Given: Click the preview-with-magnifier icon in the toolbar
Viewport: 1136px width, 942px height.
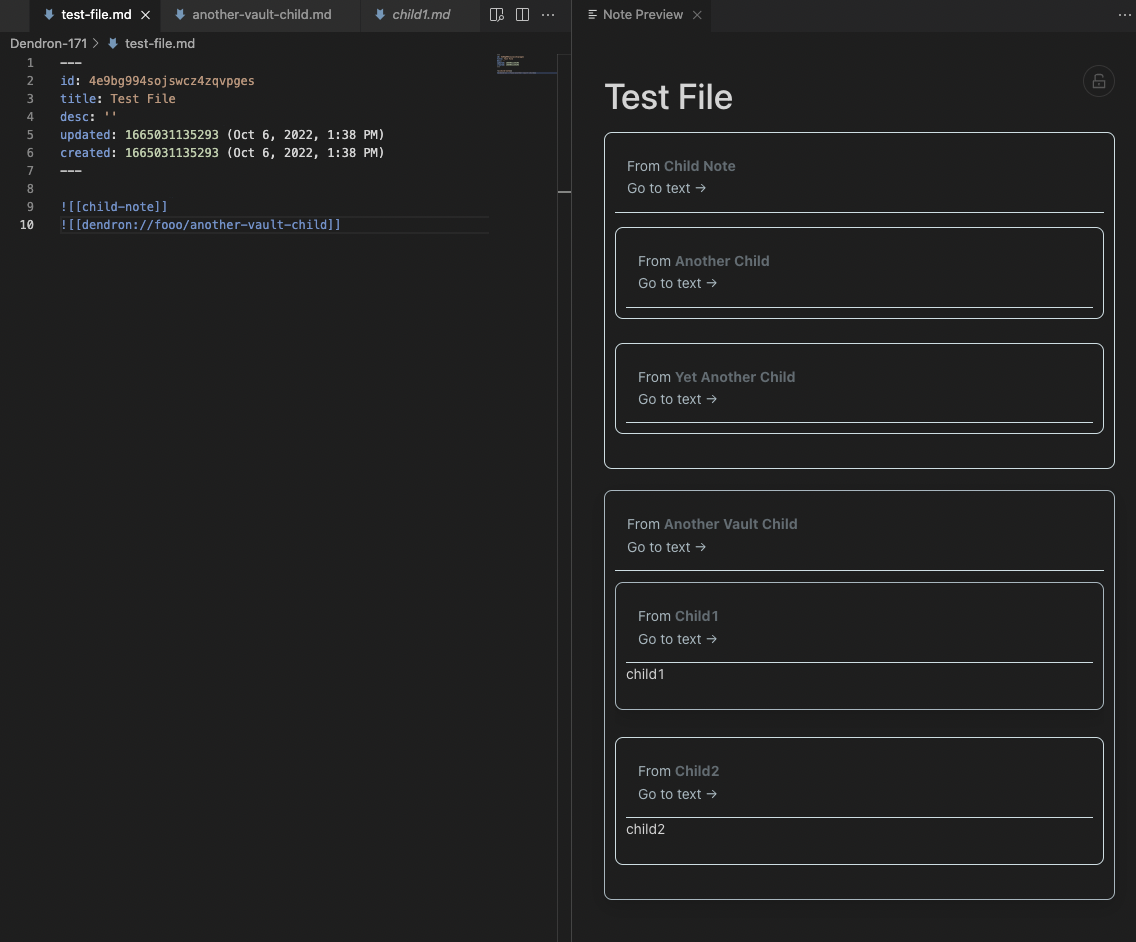Looking at the screenshot, I should click(x=496, y=14).
